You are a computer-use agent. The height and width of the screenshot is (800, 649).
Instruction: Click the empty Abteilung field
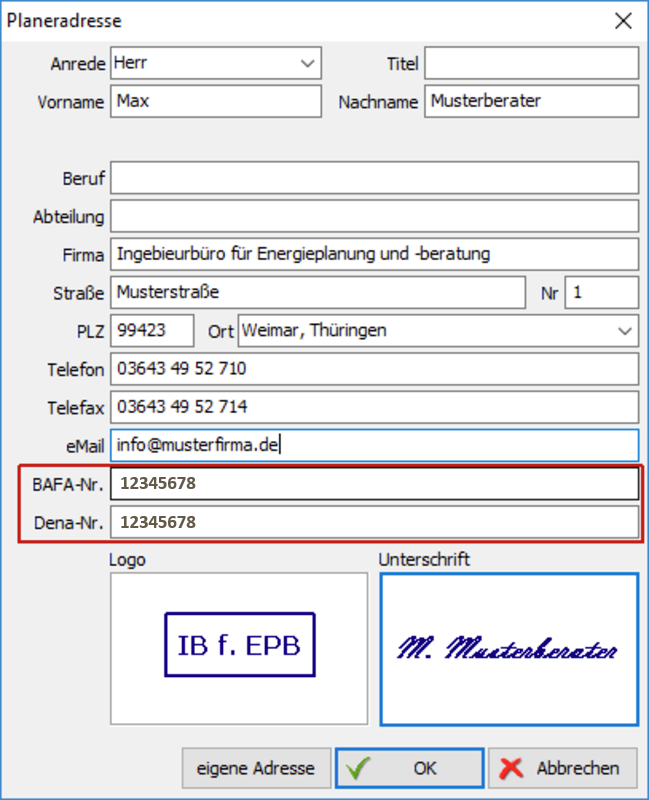click(x=374, y=216)
